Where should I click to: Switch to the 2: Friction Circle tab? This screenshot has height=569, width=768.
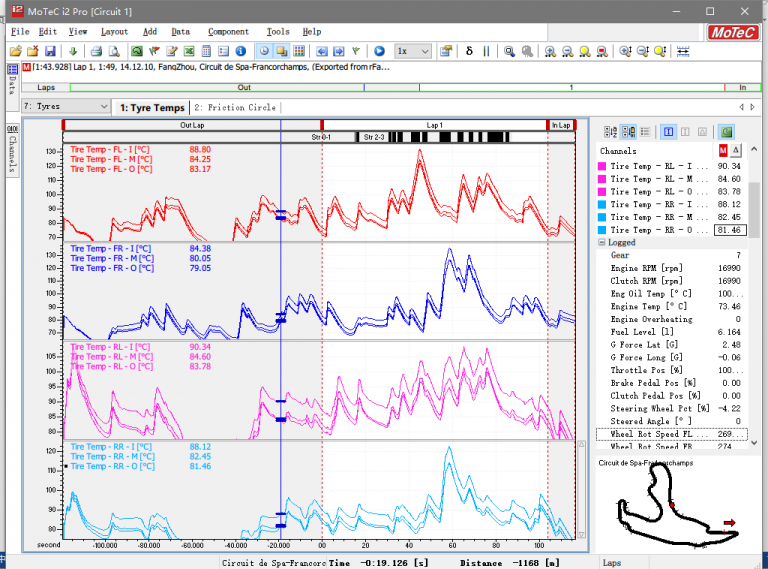click(235, 107)
